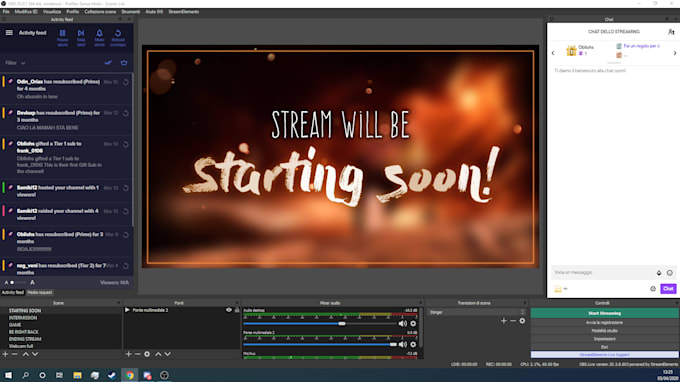Replay the Semihf2 raided your channel alert
This screenshot has height=382, width=680.
click(126, 211)
